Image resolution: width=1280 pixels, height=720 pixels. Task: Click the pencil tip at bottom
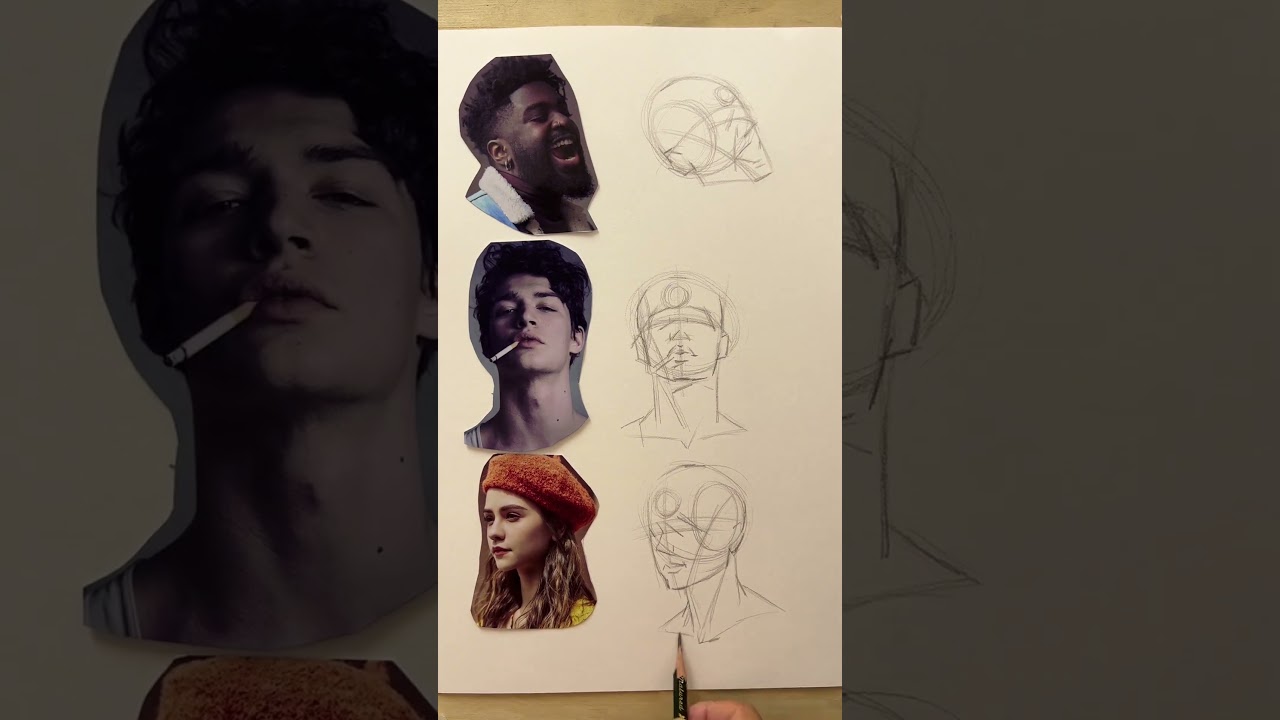[679, 640]
